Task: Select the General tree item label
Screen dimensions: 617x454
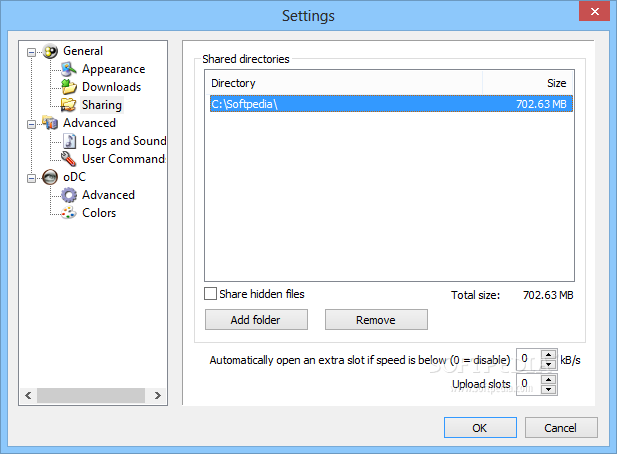Action: coord(83,51)
